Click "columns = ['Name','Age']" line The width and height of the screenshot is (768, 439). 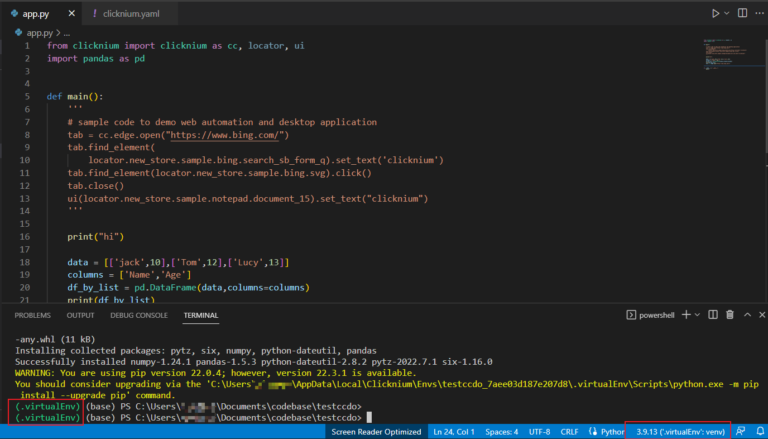coord(129,275)
